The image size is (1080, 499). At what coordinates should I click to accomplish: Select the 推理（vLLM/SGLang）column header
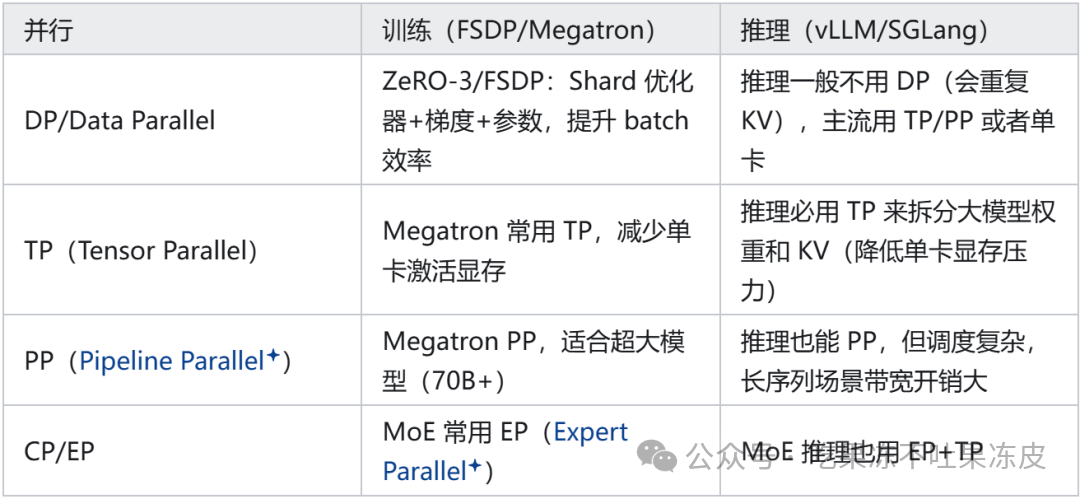pos(865,32)
